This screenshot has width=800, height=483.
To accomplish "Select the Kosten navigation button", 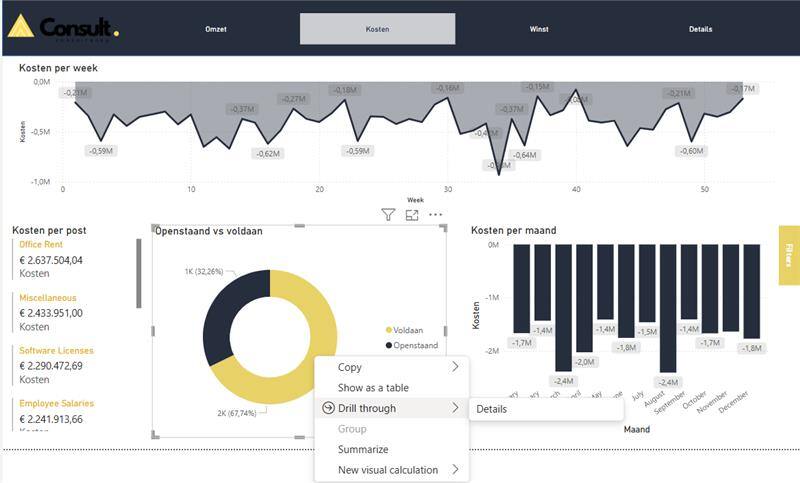I will click(377, 29).
